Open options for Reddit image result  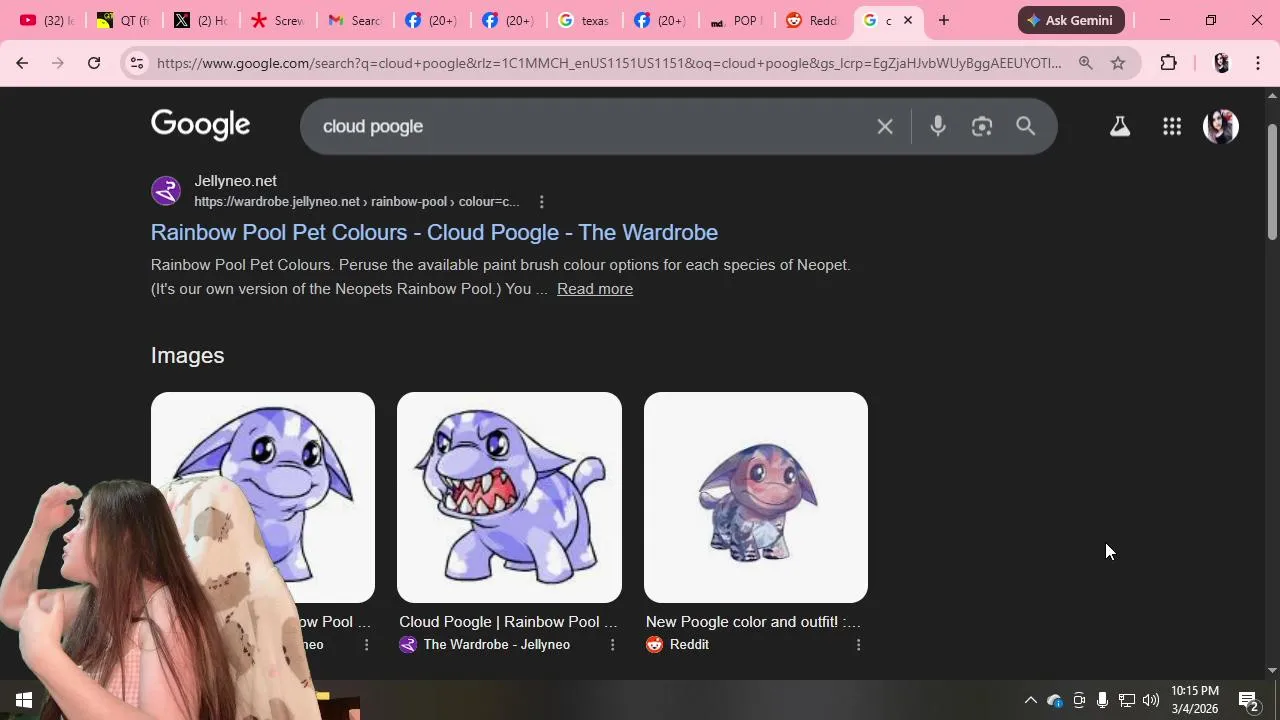[x=858, y=645]
